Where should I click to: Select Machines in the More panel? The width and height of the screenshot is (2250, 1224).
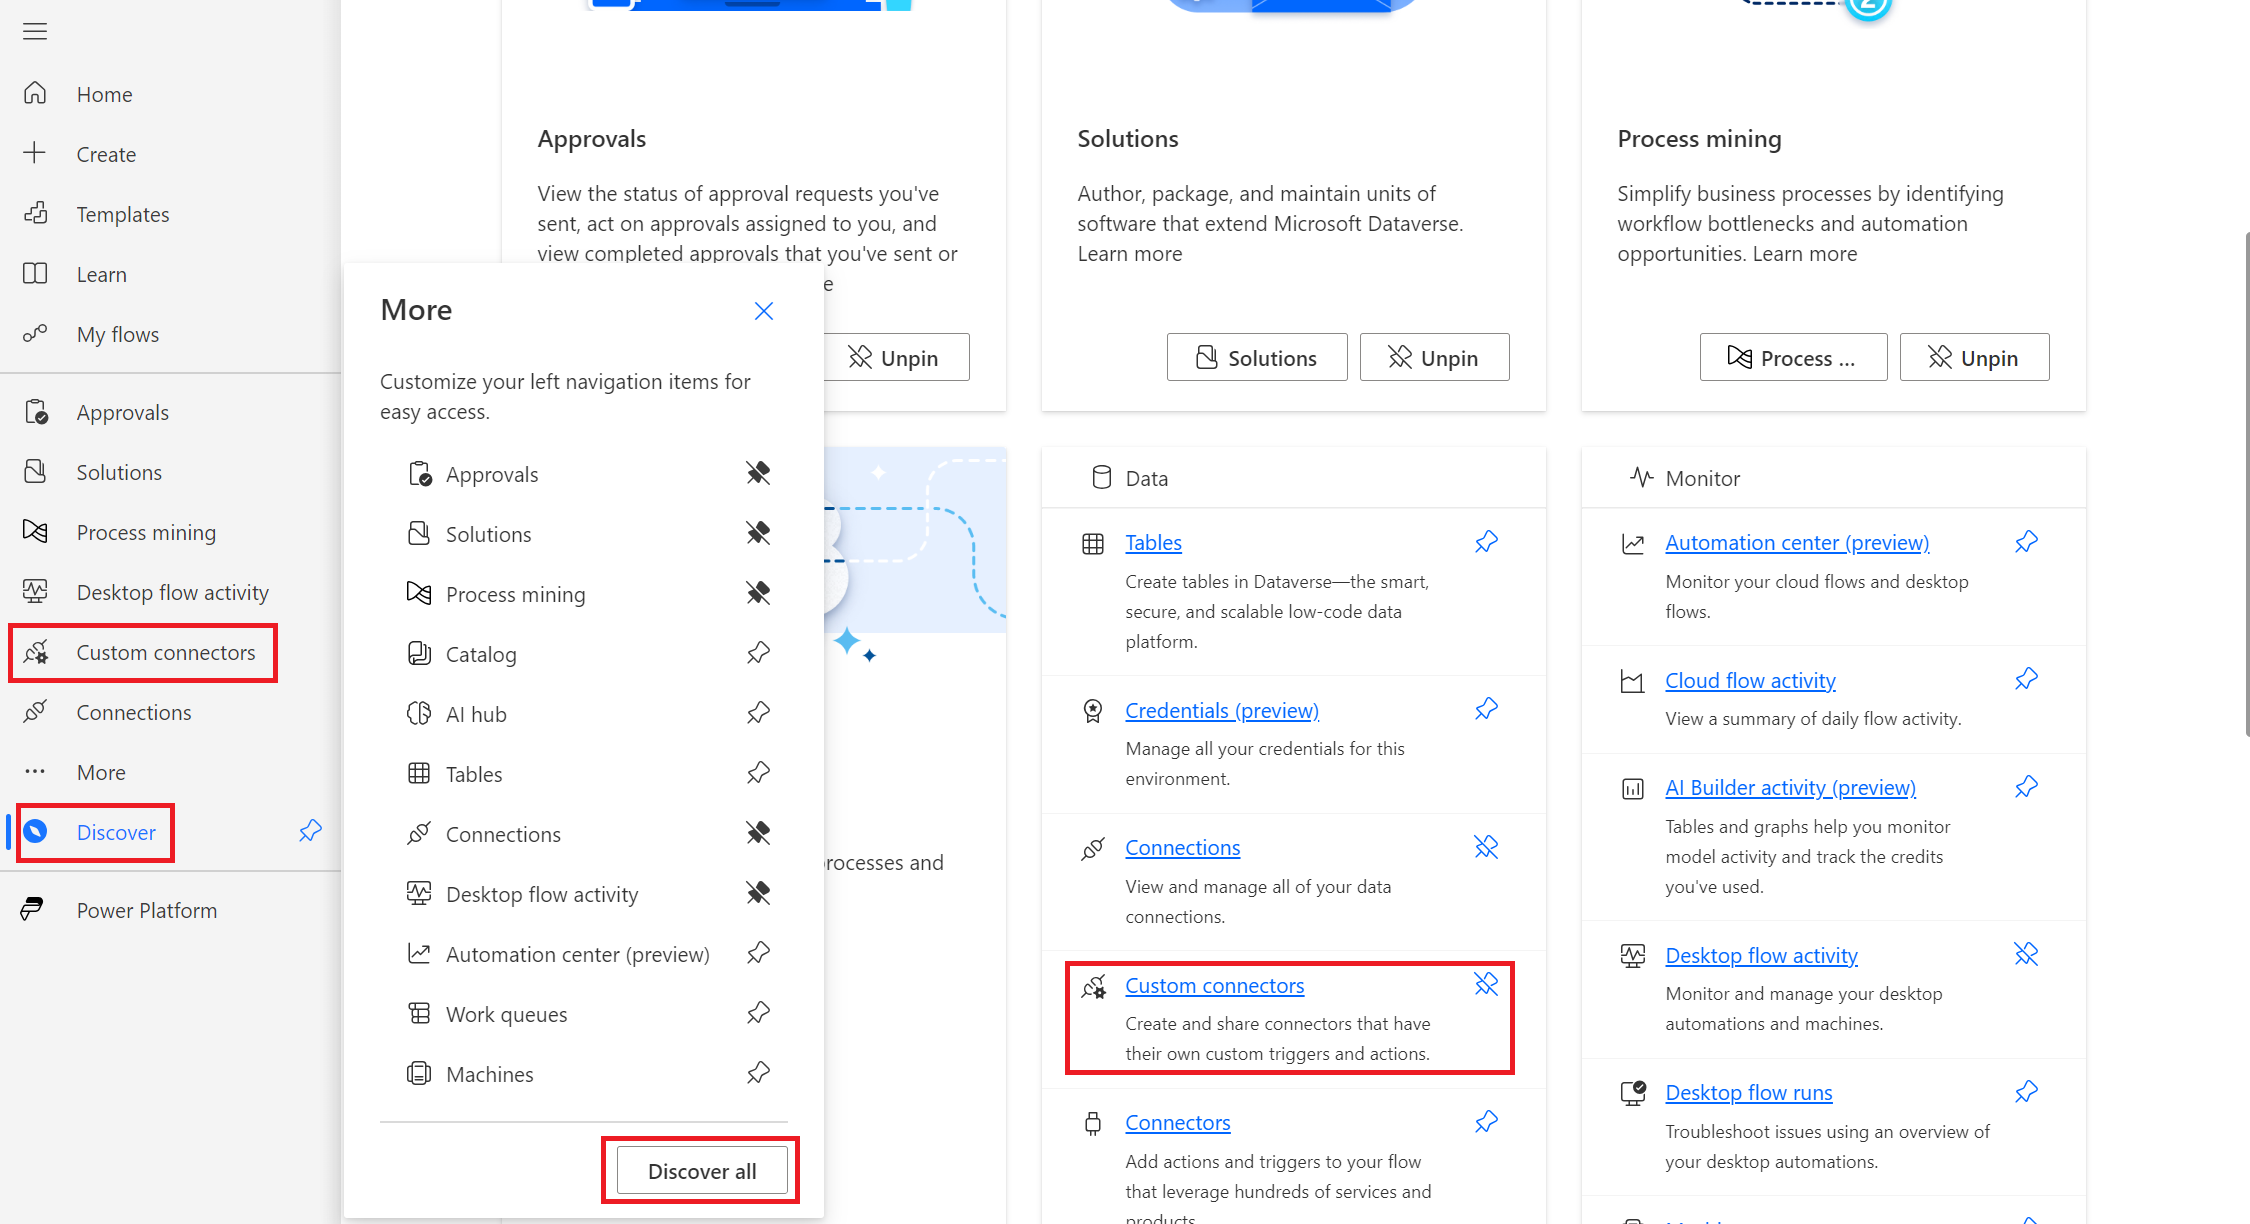click(x=489, y=1074)
